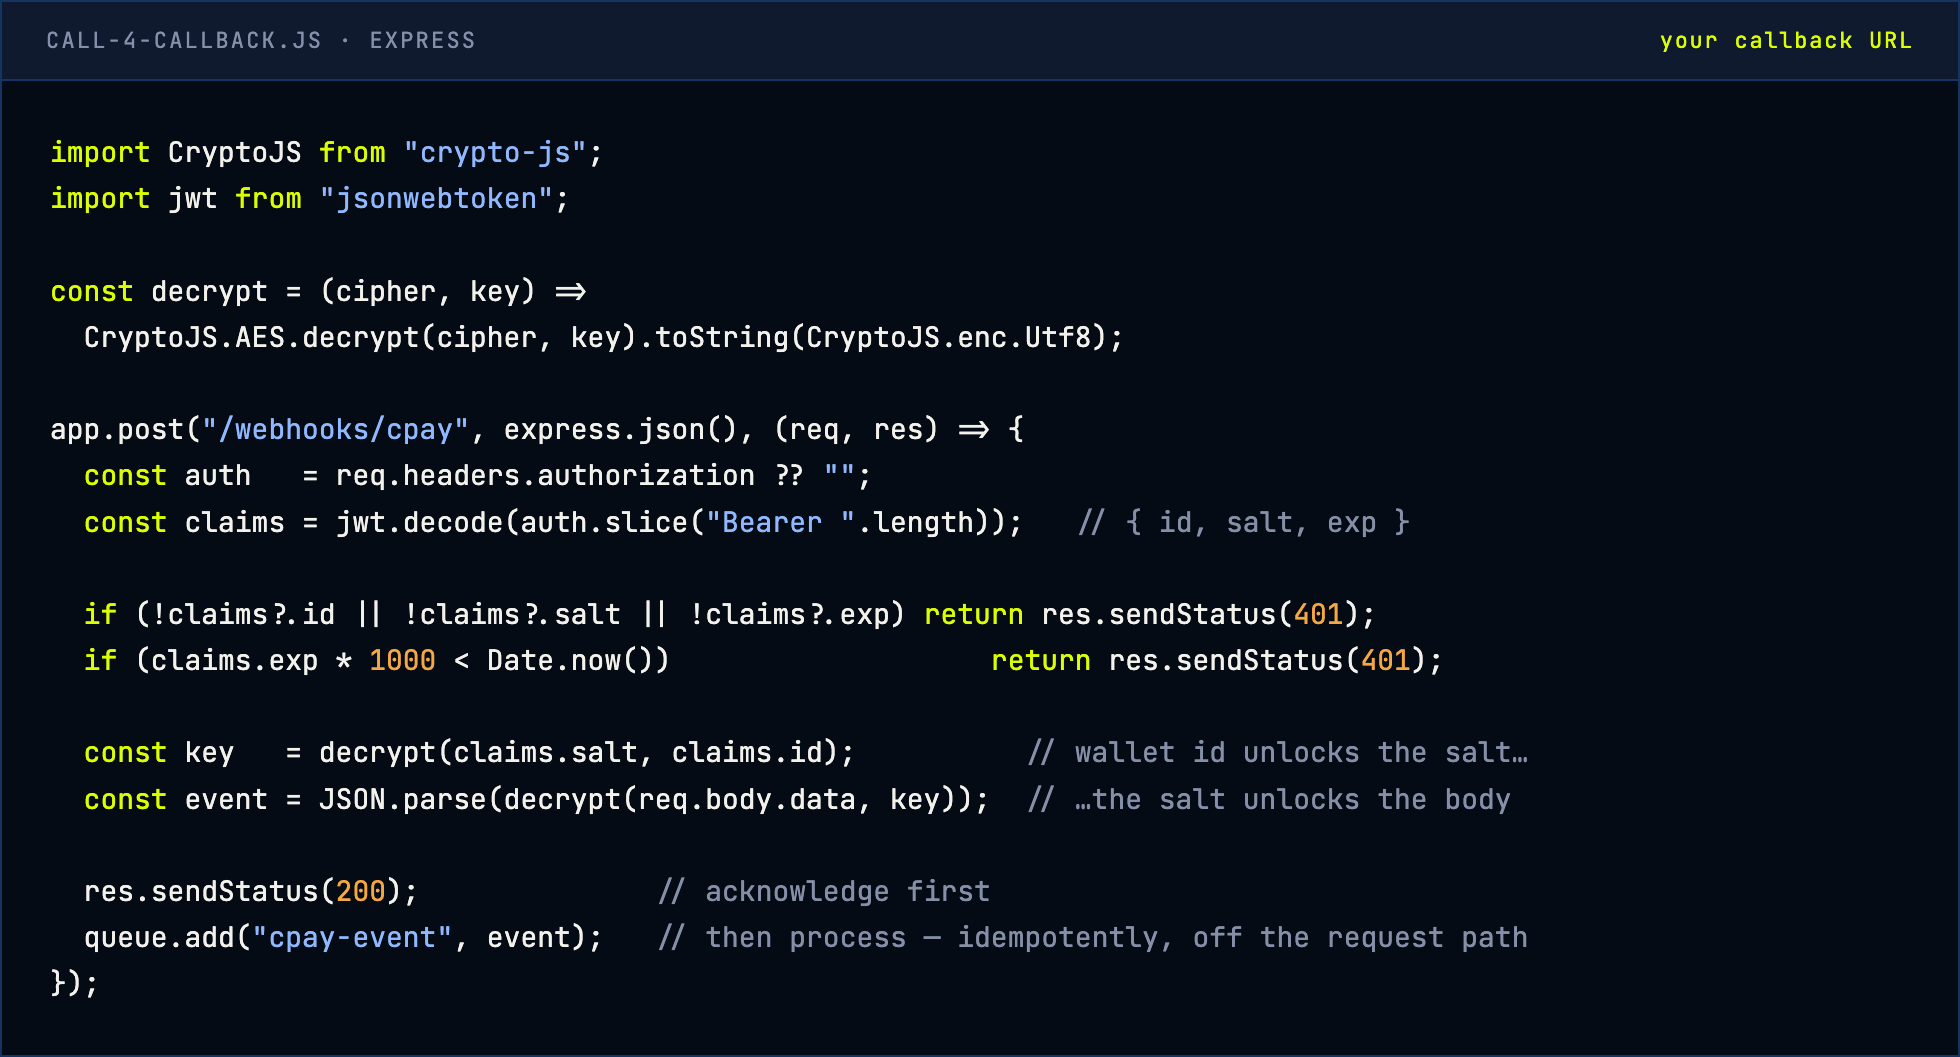Click the "crypto-js" import string
The height and width of the screenshot is (1057, 1960).
click(495, 153)
